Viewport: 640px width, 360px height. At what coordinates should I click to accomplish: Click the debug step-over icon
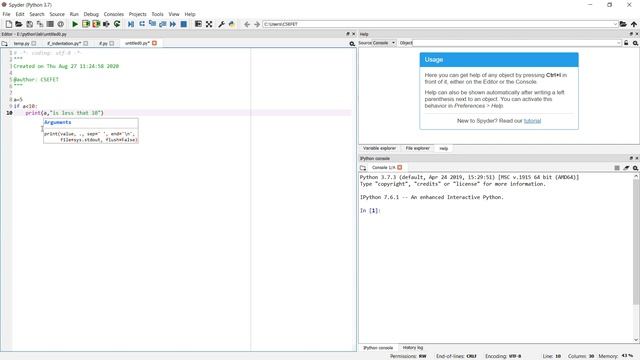142,24
